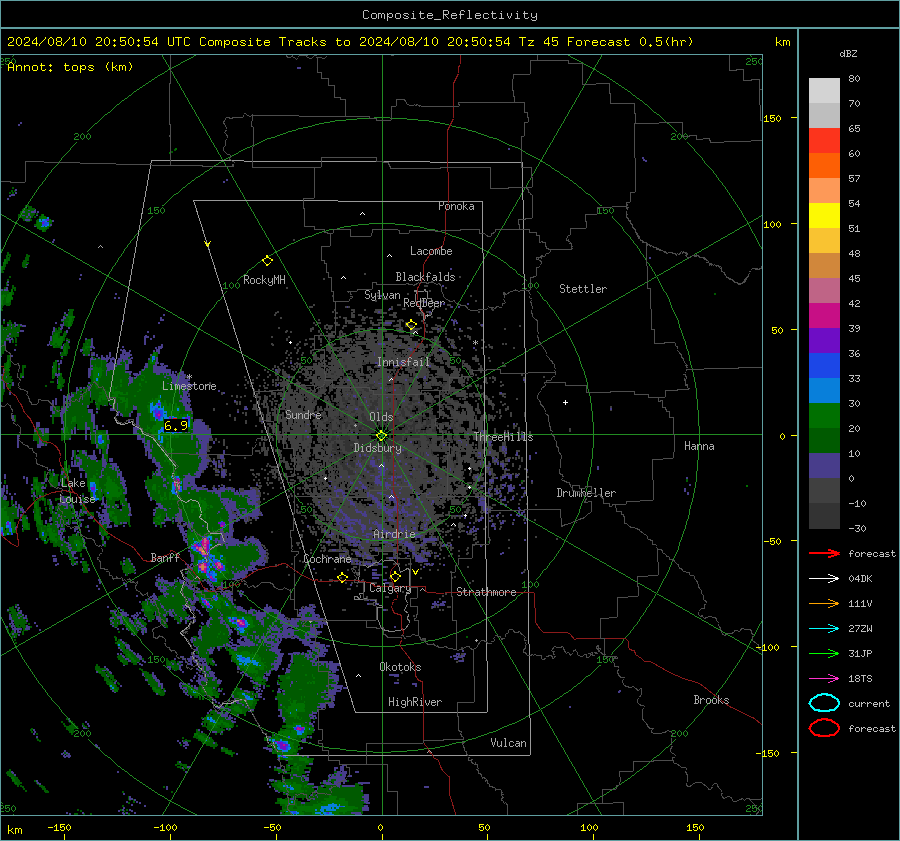Click the Calgary label
Viewport: 900px width, 841px height.
[390, 588]
